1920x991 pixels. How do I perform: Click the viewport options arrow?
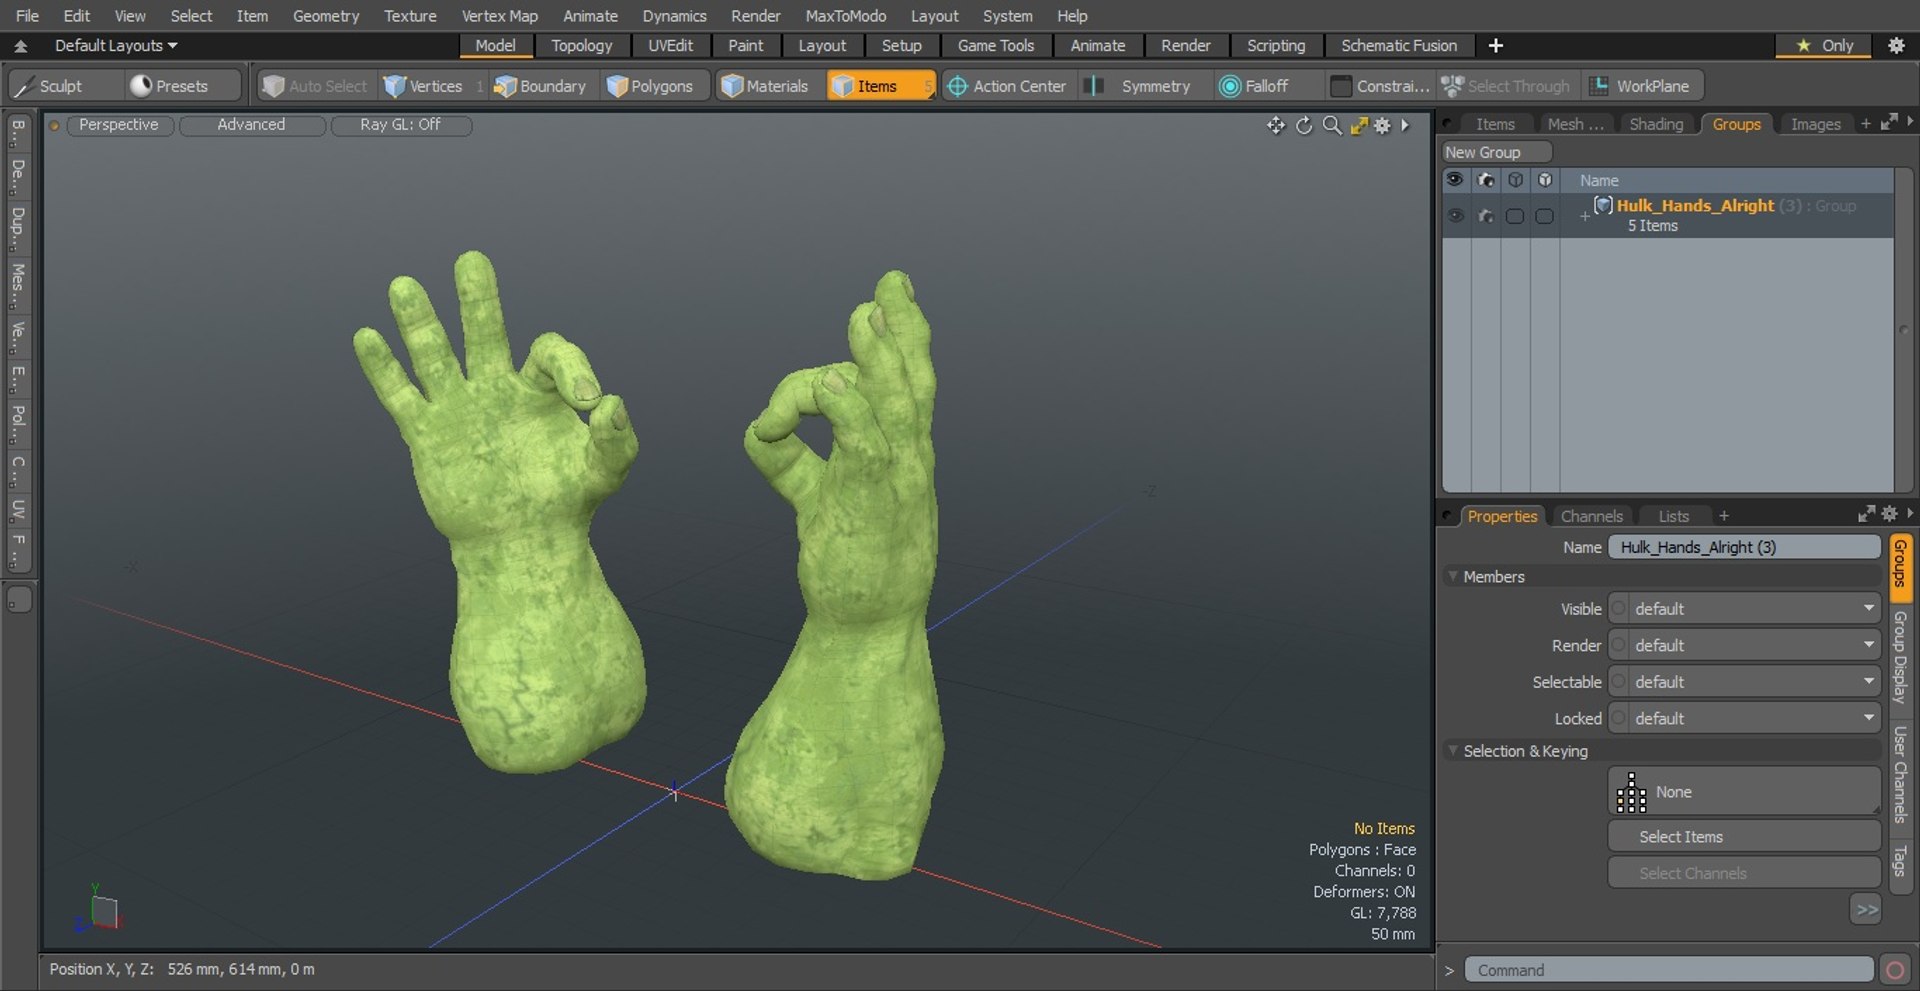1405,125
